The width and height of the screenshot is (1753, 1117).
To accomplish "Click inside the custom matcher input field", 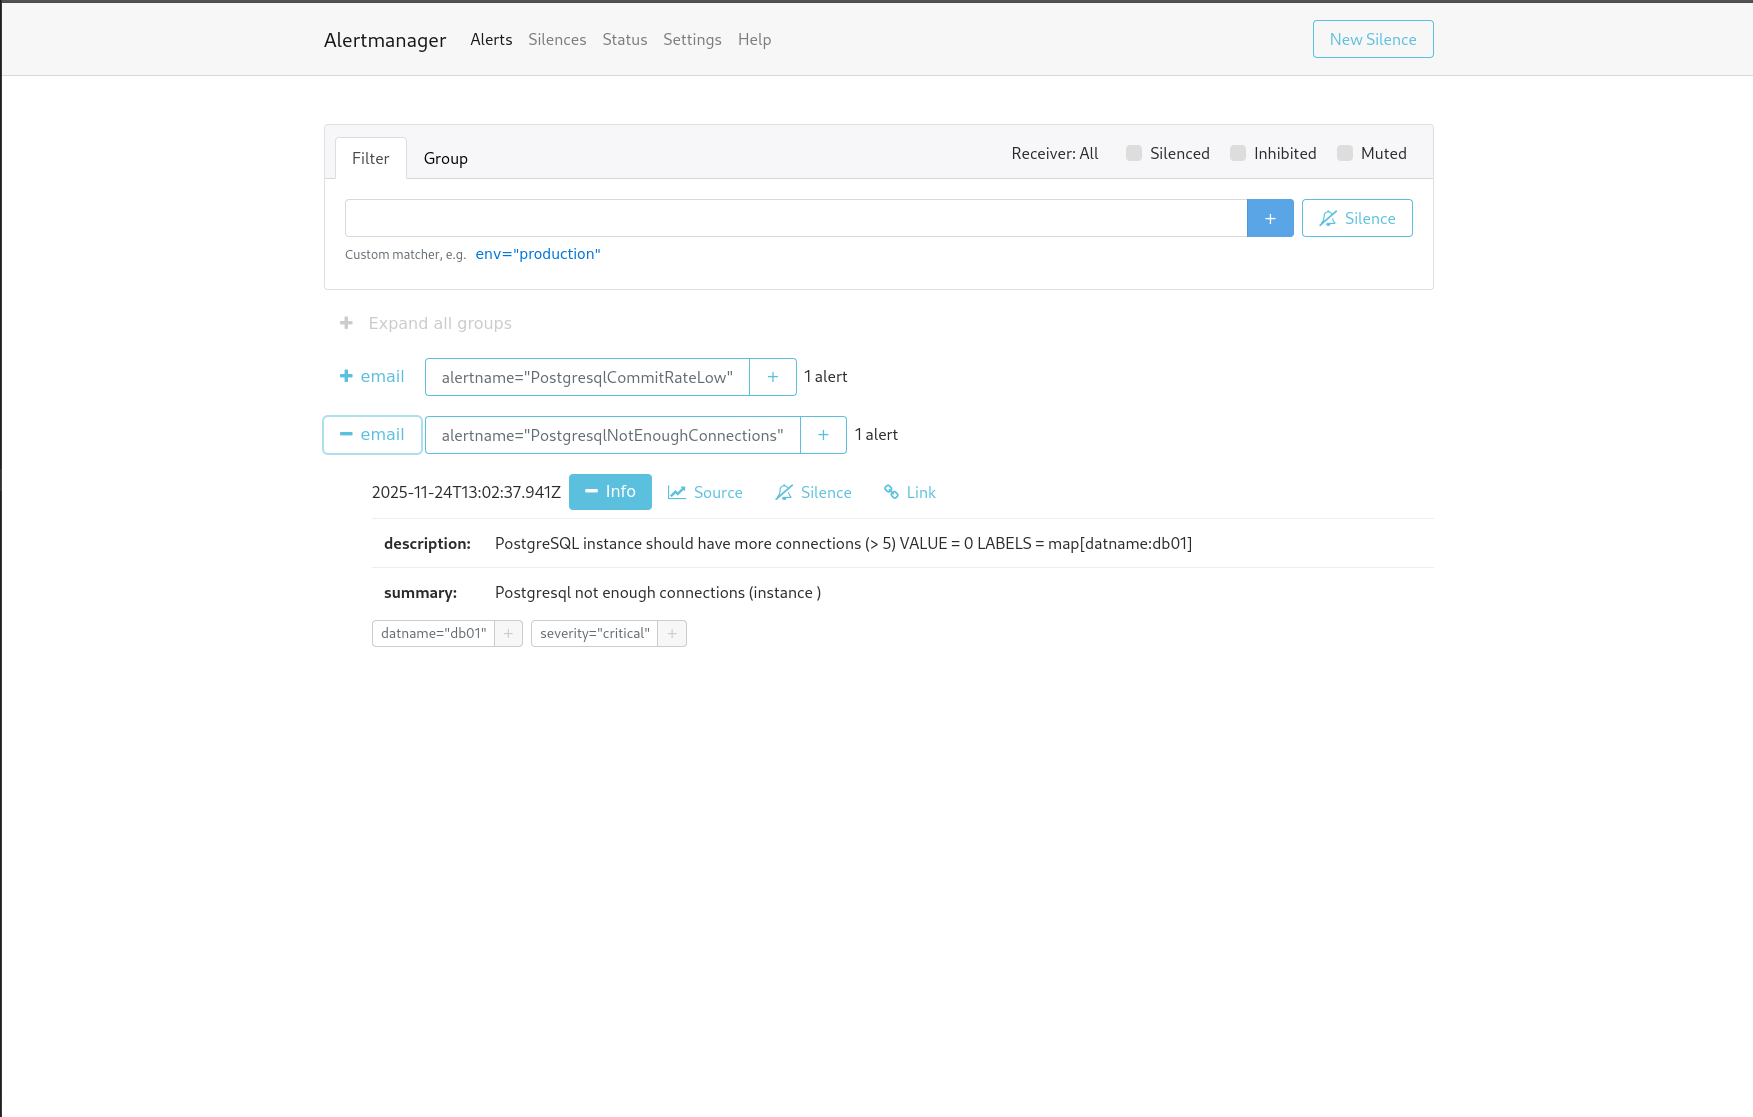I will click(x=795, y=217).
